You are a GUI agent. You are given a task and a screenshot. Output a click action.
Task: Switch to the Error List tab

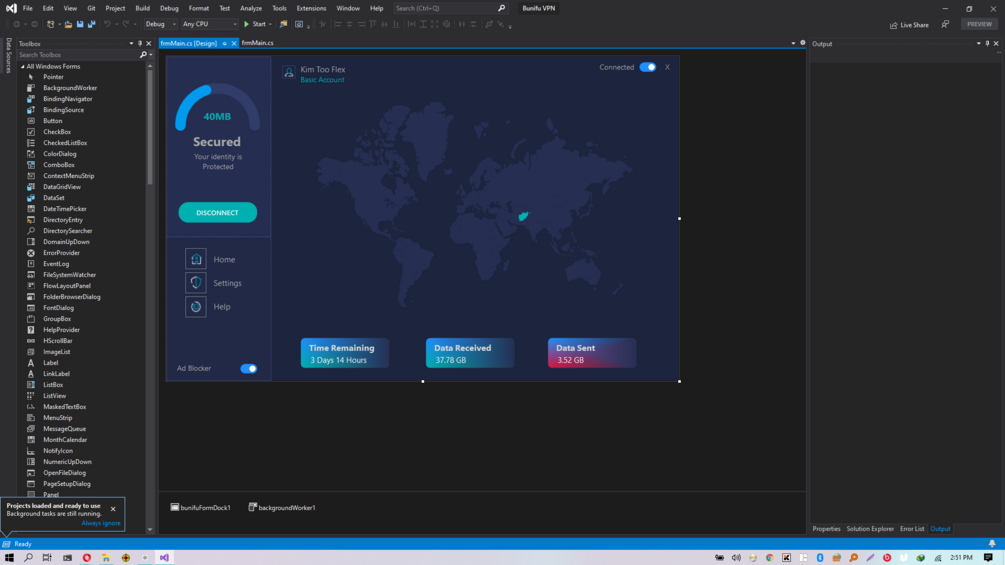912,529
